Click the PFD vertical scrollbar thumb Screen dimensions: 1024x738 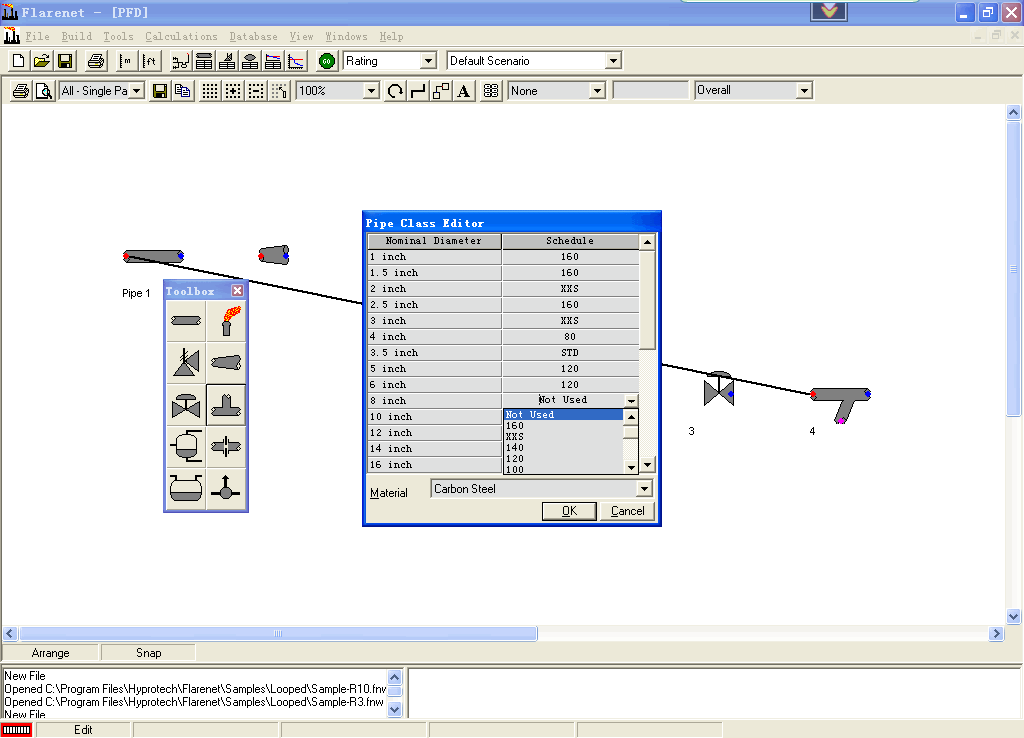coord(1013,268)
